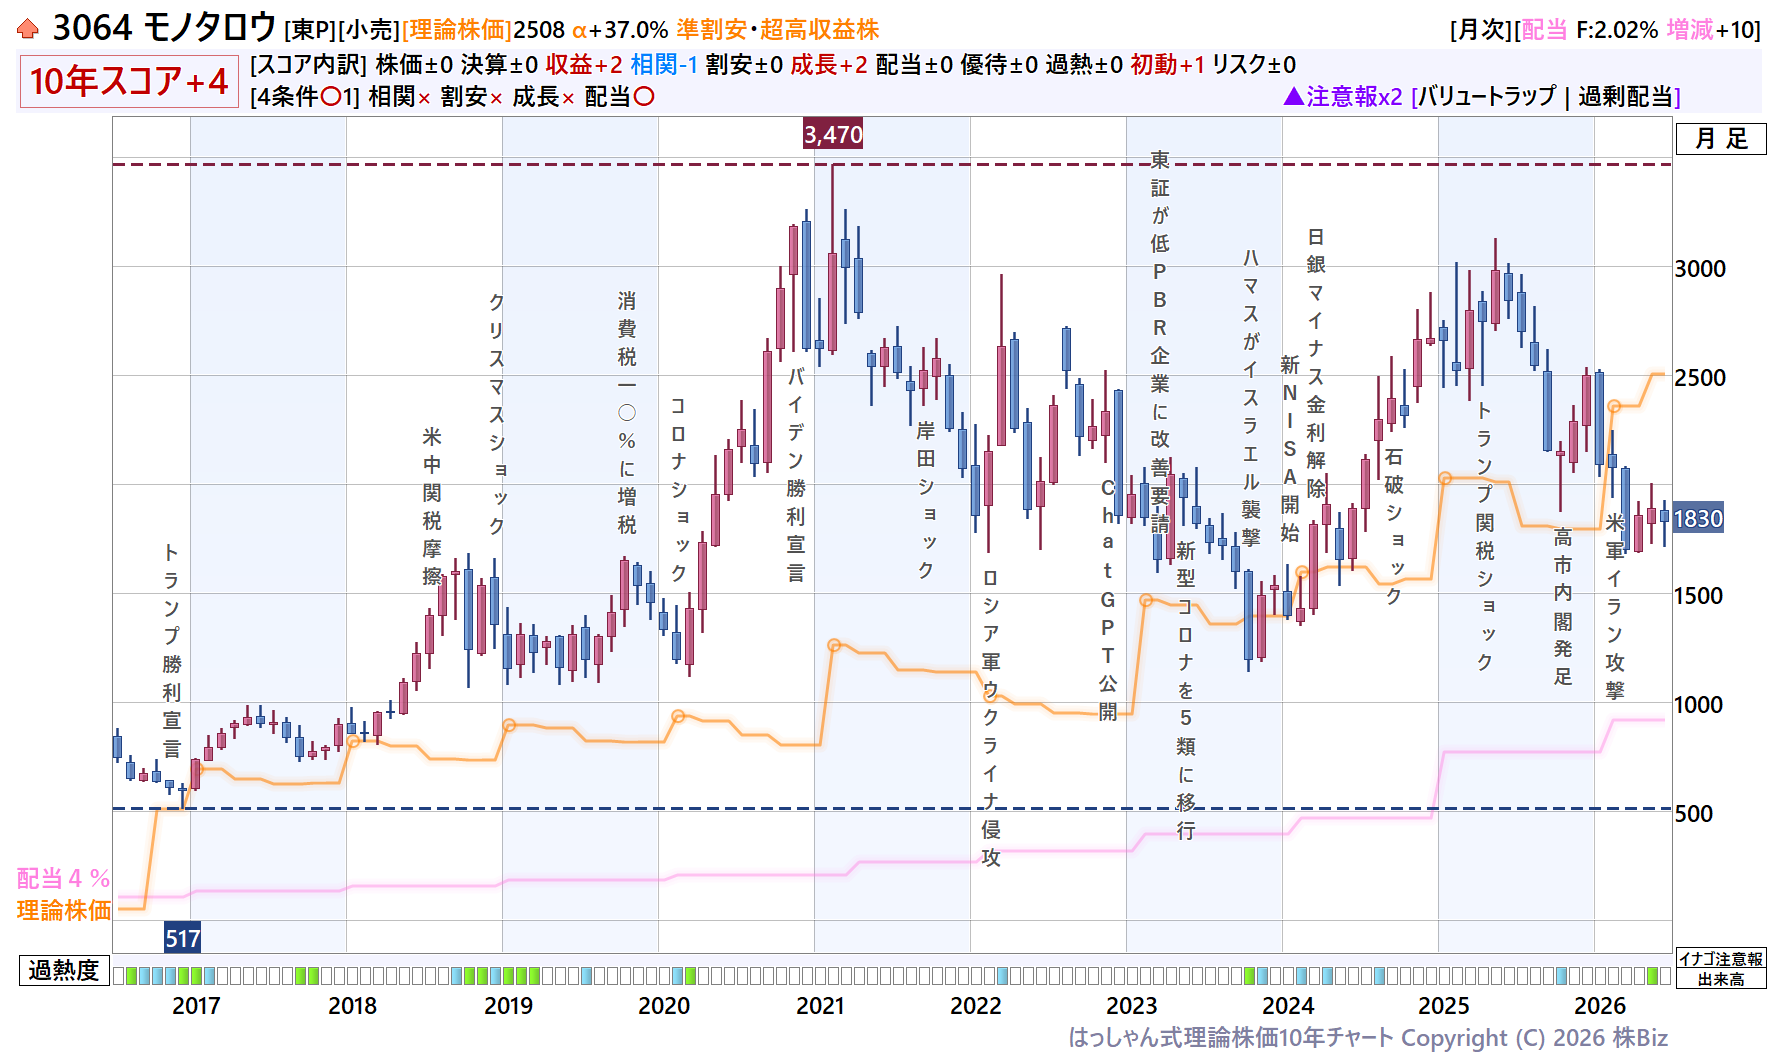Click the クリスマスショック event annotation
This screenshot has height=1054, width=1780.
(497, 413)
